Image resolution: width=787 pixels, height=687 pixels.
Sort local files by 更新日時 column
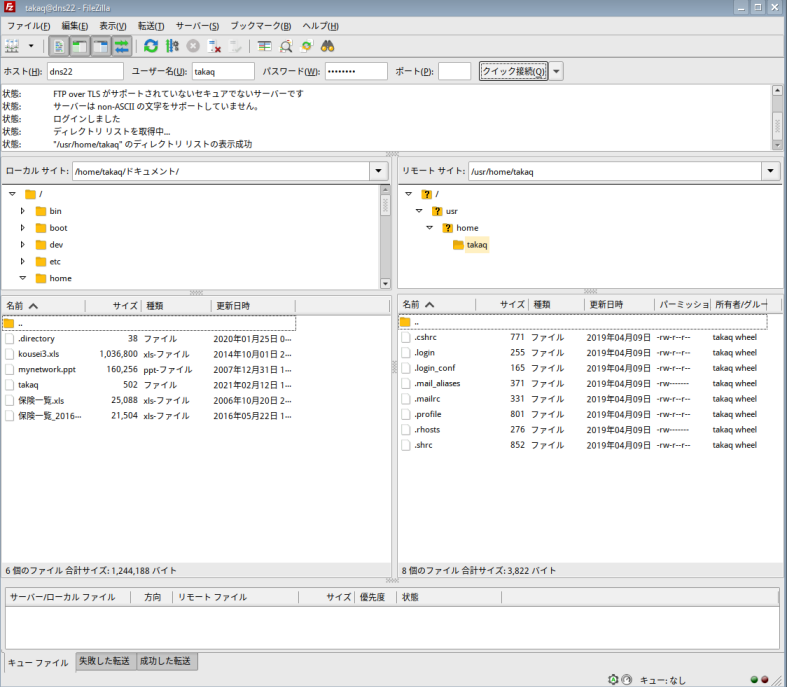tap(253, 306)
